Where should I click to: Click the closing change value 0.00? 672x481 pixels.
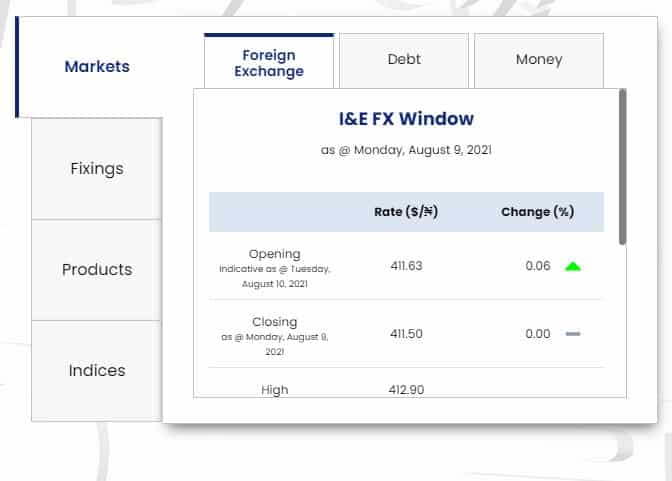point(538,334)
